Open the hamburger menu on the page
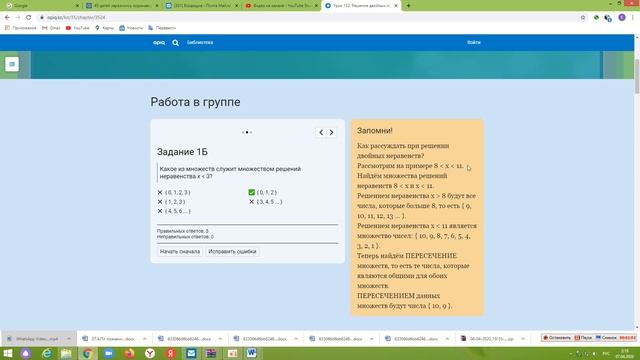Viewport: 640px width, 360px height. [x=12, y=64]
